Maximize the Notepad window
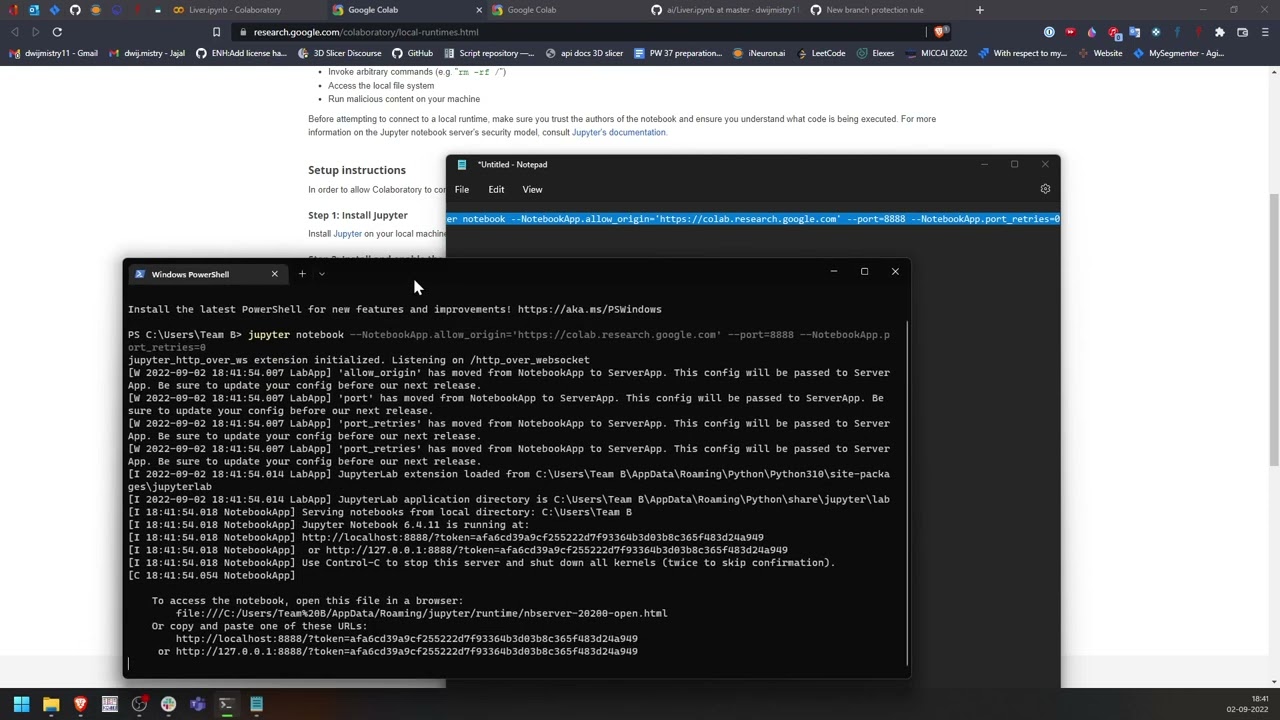 click(1014, 164)
